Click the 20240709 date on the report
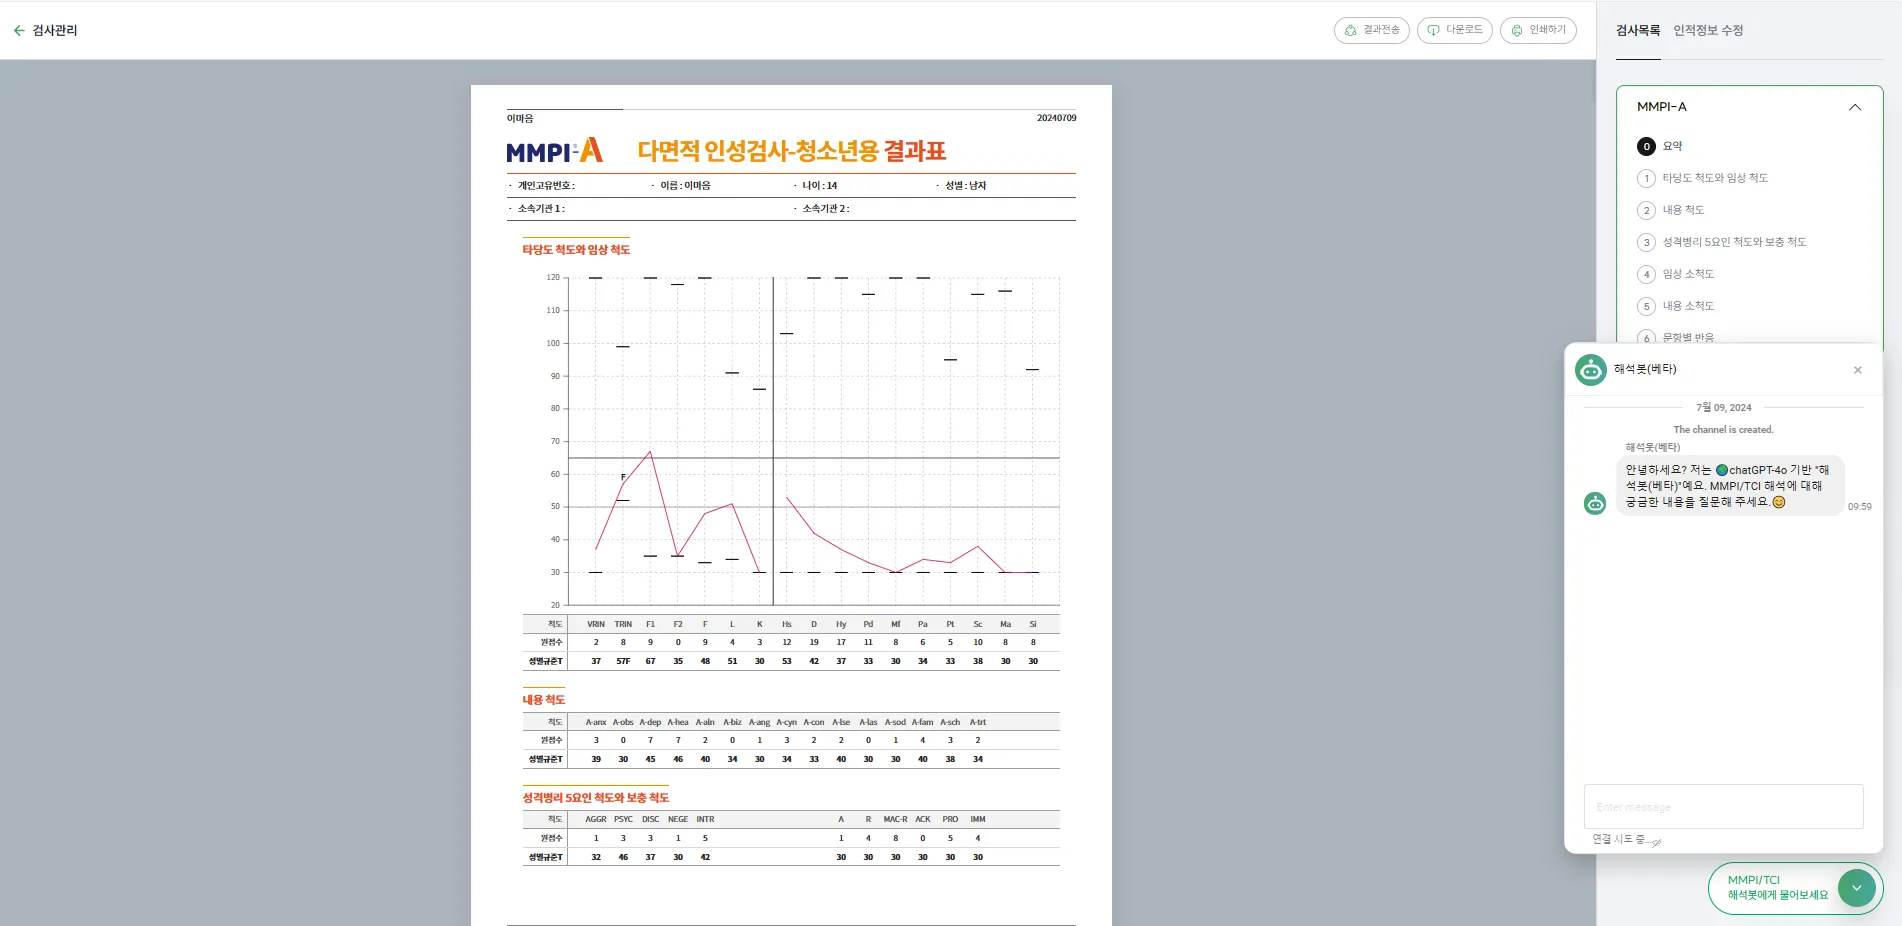Screen dimensions: 1902x926 pos(1057,118)
